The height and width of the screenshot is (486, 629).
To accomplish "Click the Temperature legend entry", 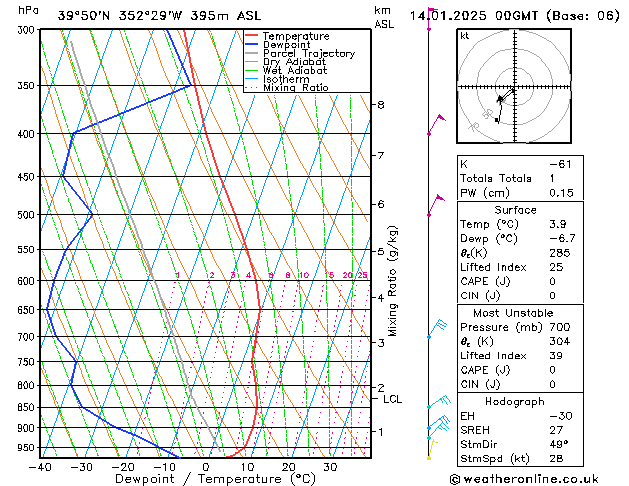I will (287, 36).
